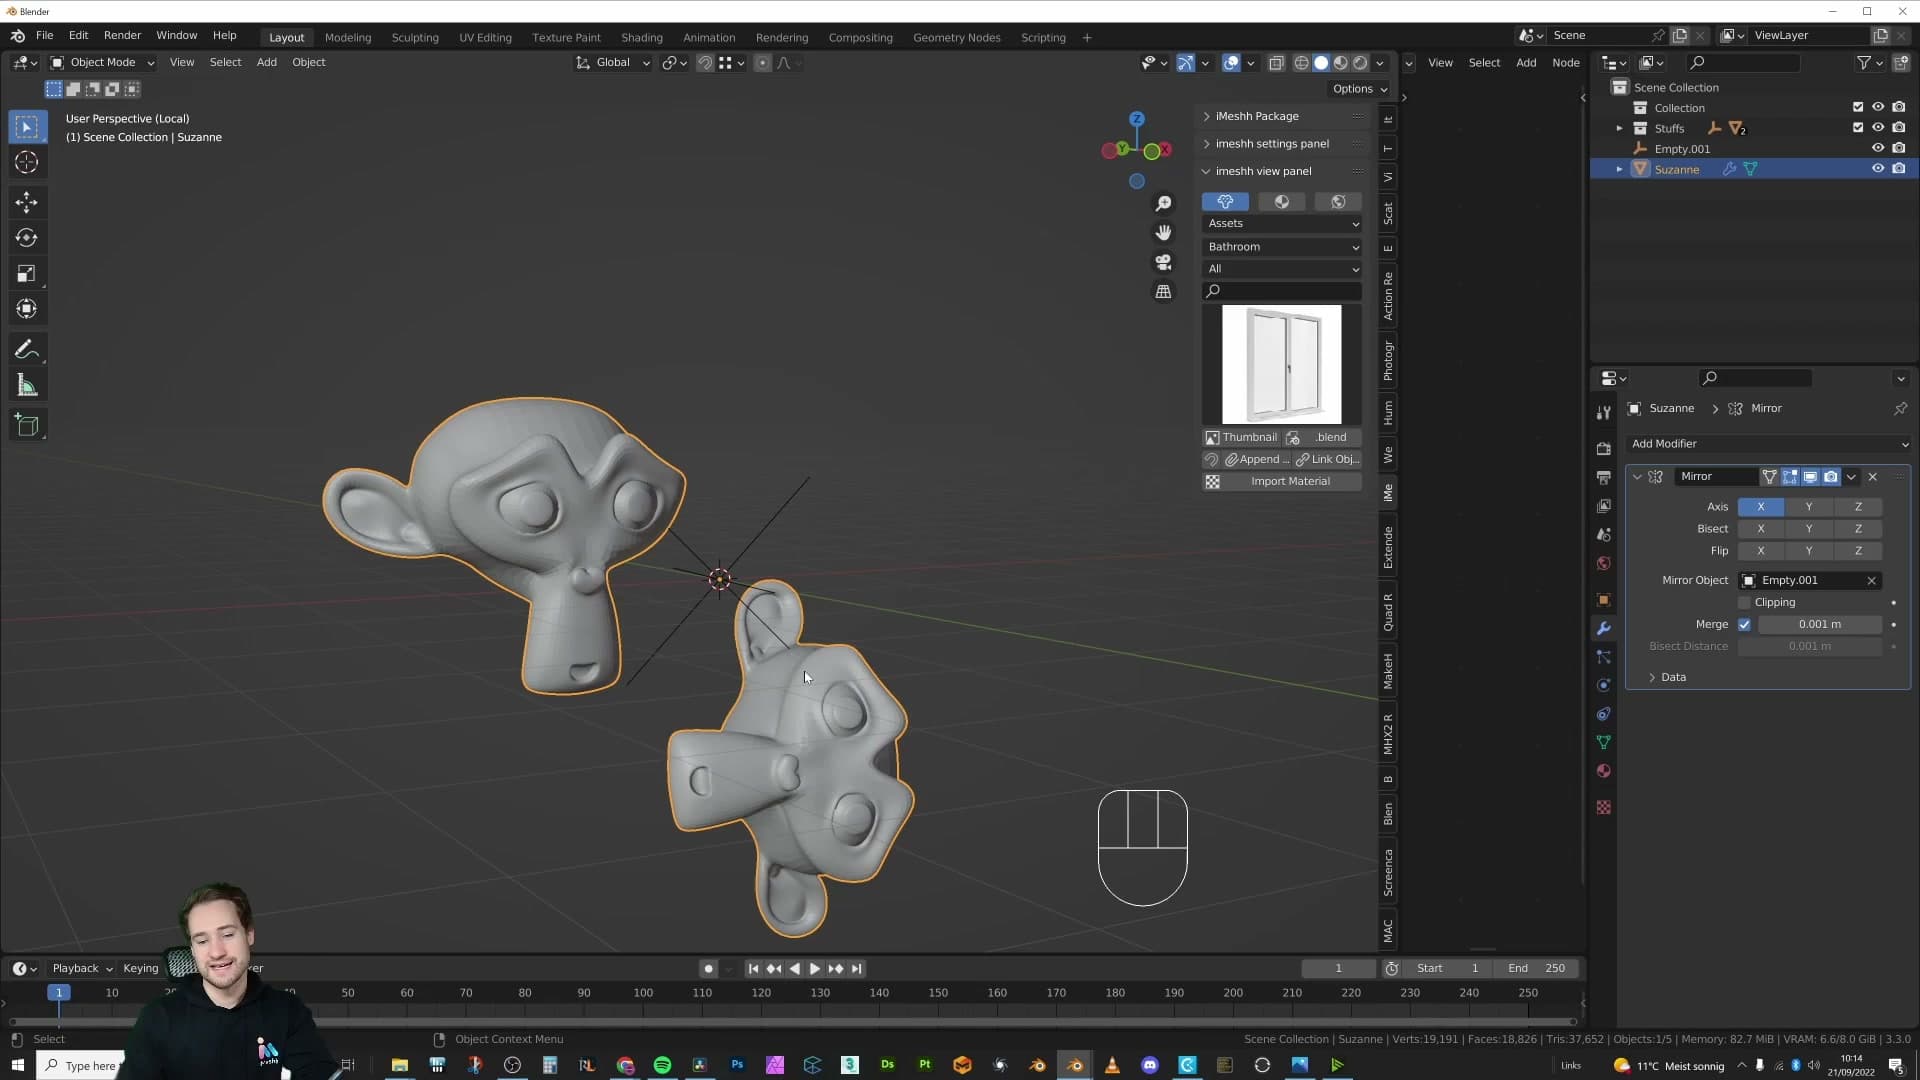Switch to Wireframe viewport shading

point(1301,63)
